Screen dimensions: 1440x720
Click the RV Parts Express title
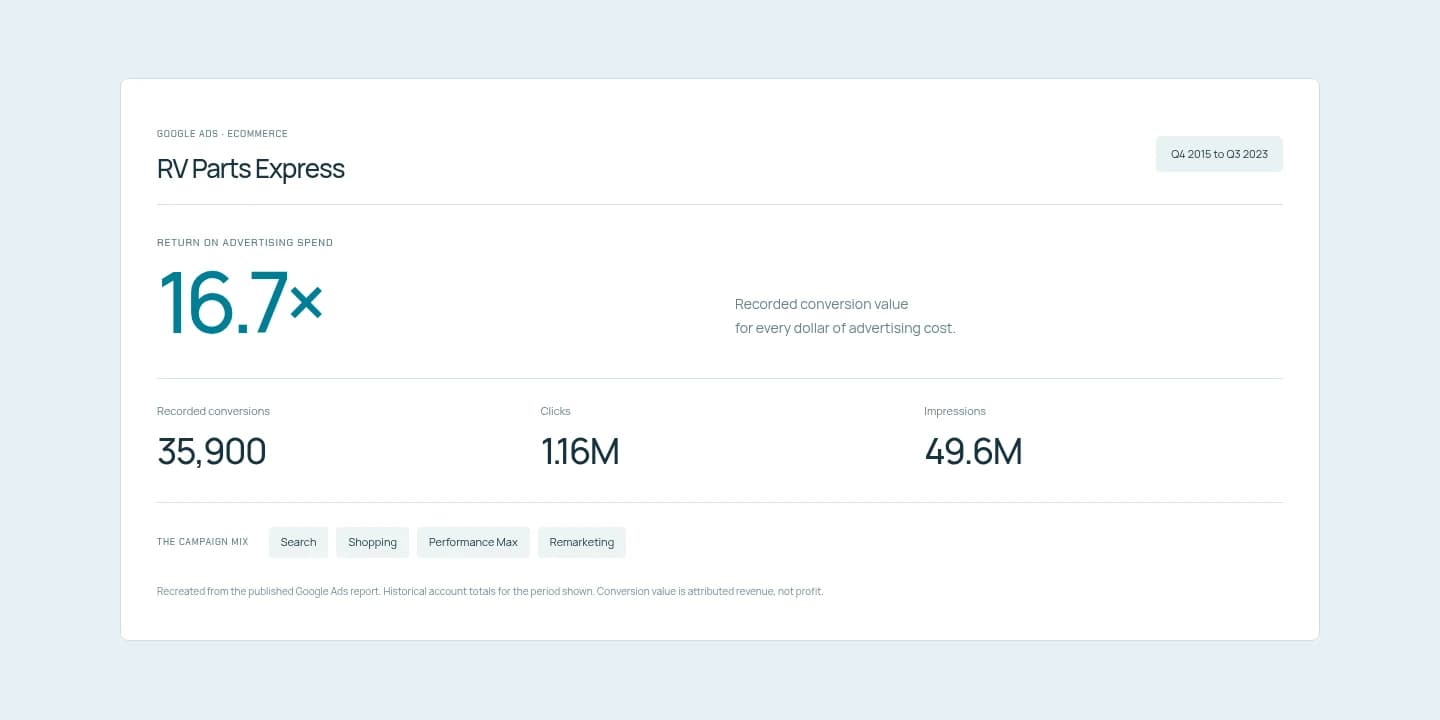click(x=251, y=169)
